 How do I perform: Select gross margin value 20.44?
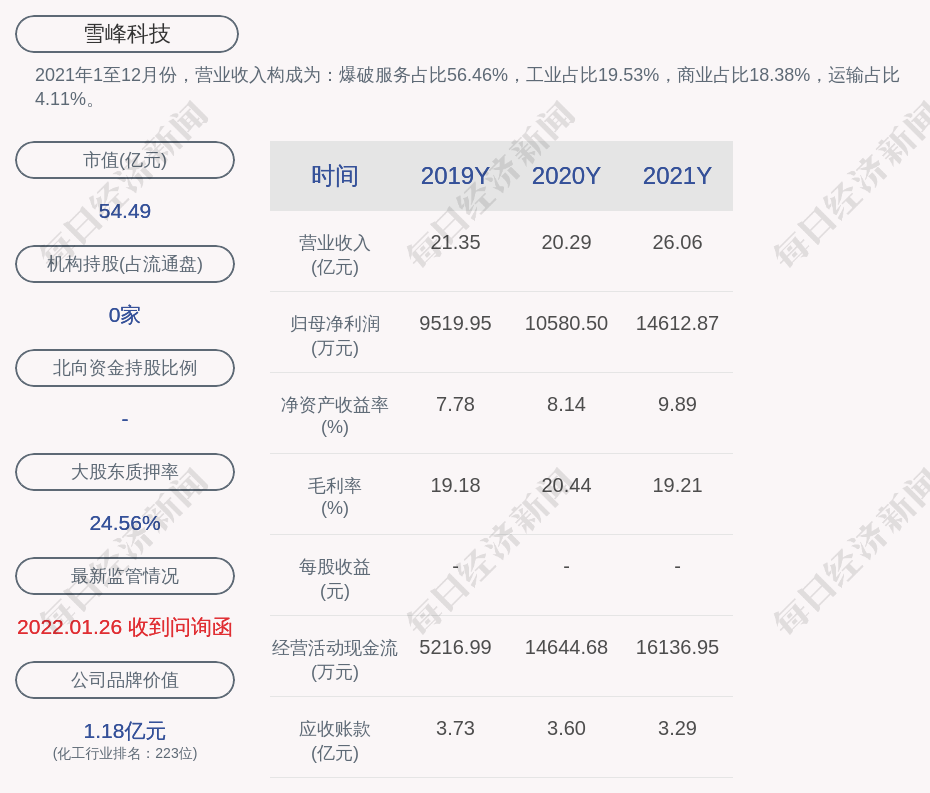566,486
